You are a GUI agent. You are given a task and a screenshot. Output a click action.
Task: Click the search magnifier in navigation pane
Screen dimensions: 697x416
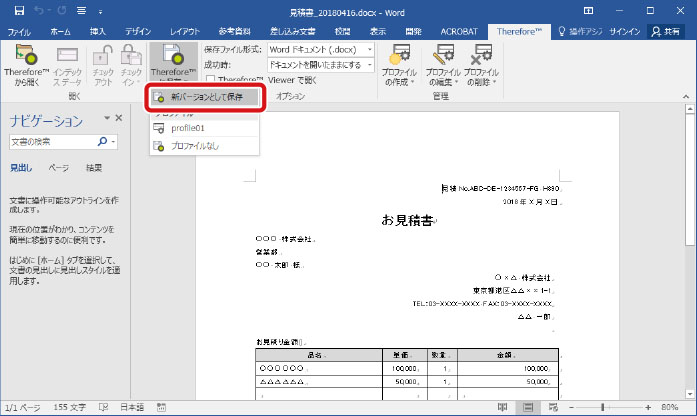coord(101,144)
